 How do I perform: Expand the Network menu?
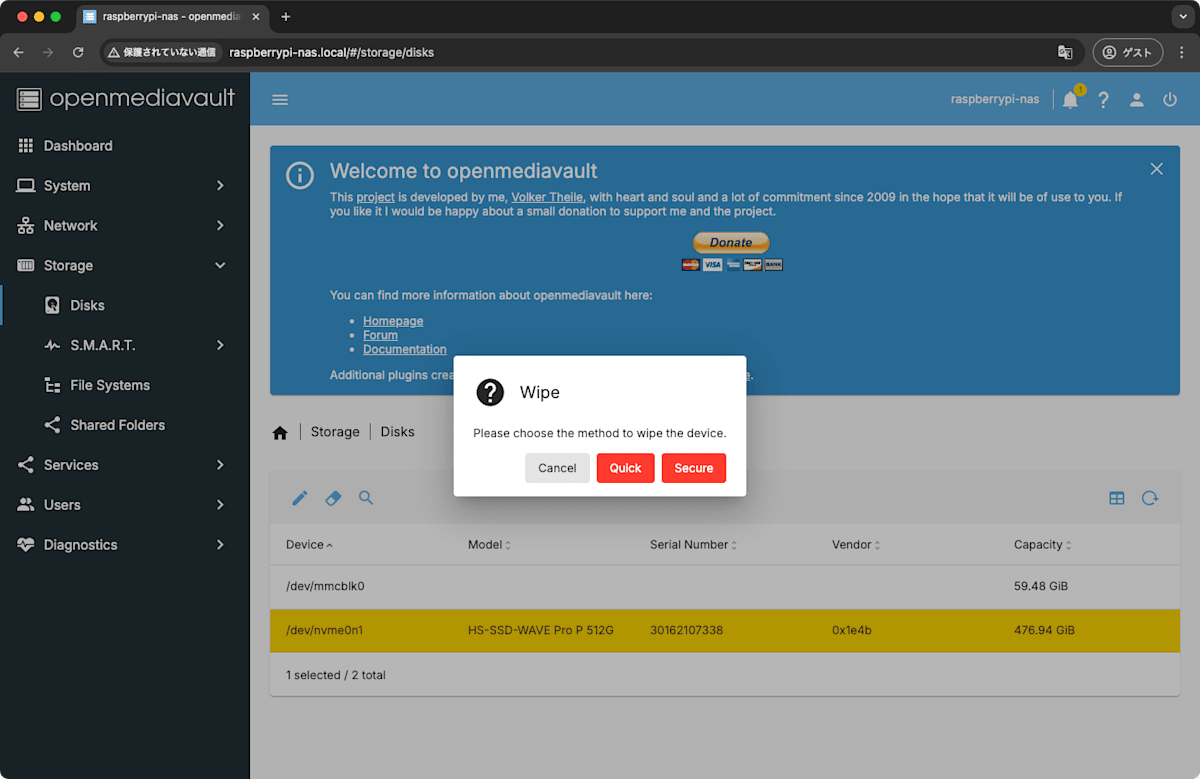[x=124, y=226]
